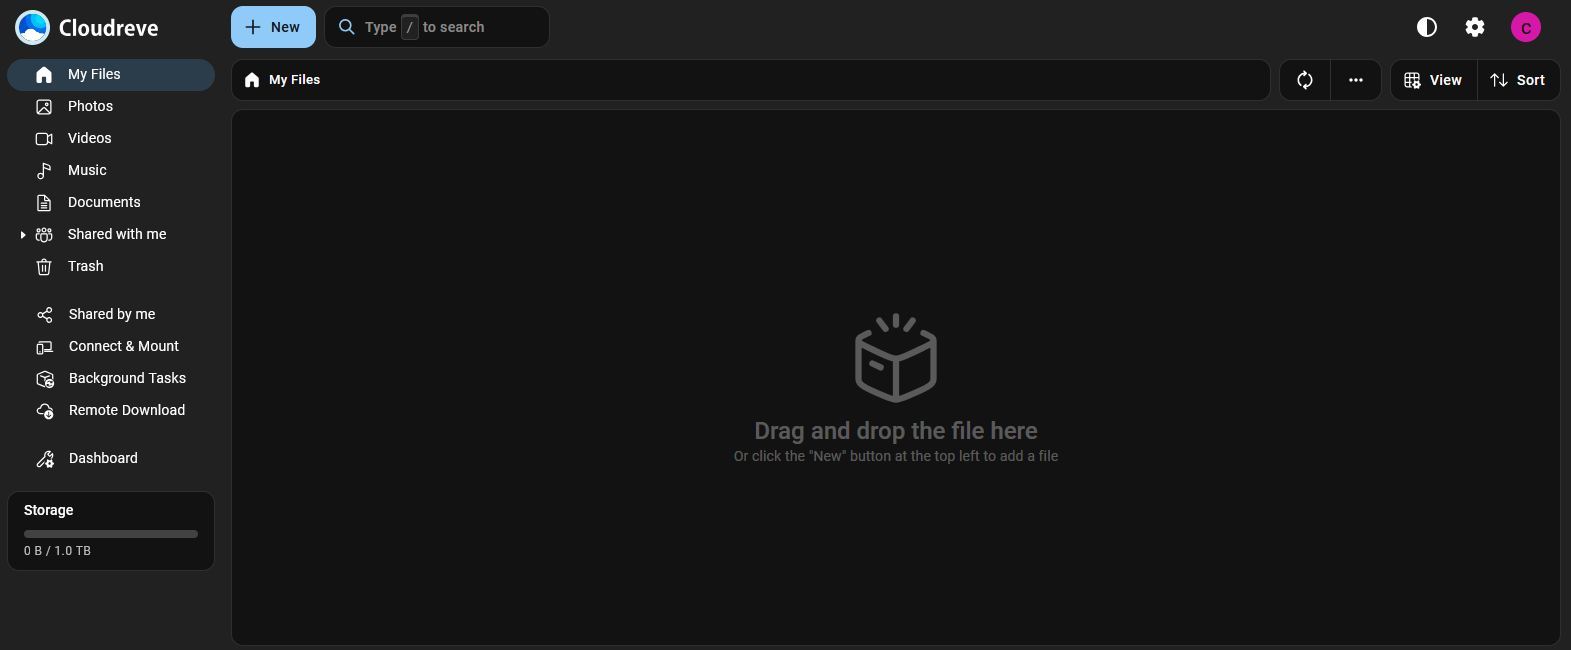Click the Cloudreve logo icon

click(33, 27)
